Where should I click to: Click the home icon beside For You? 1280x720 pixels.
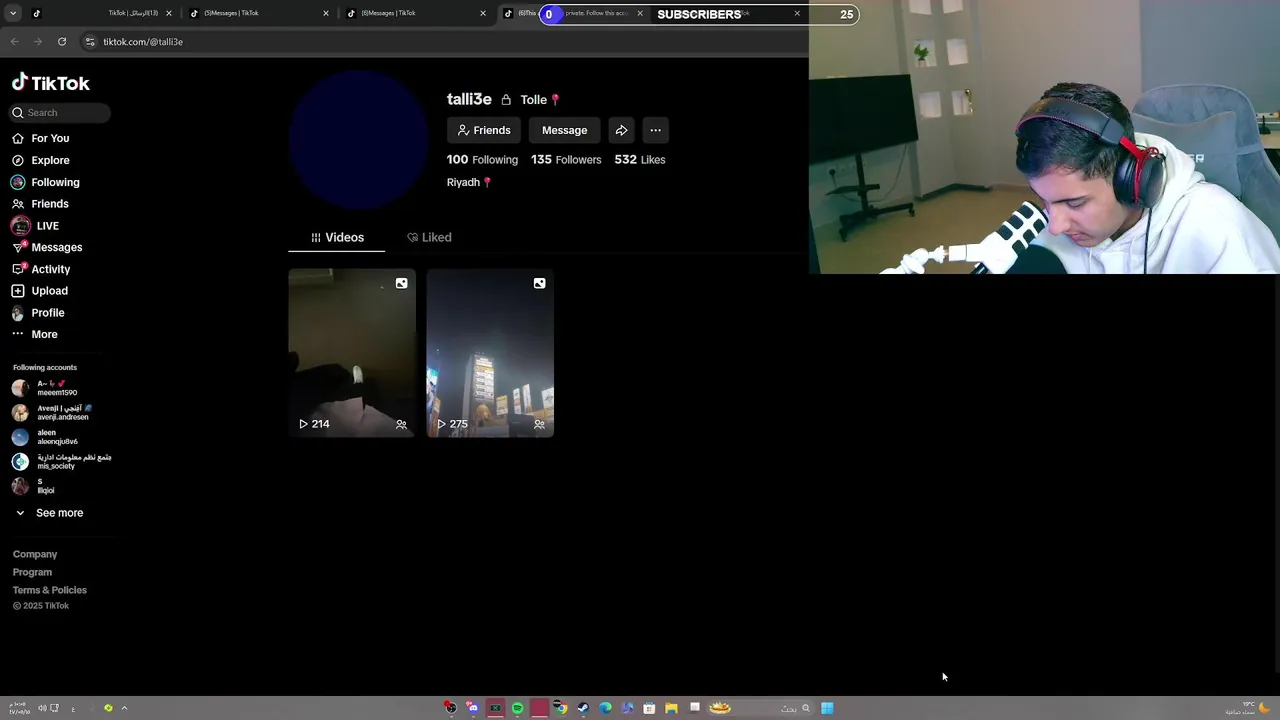click(x=18, y=138)
